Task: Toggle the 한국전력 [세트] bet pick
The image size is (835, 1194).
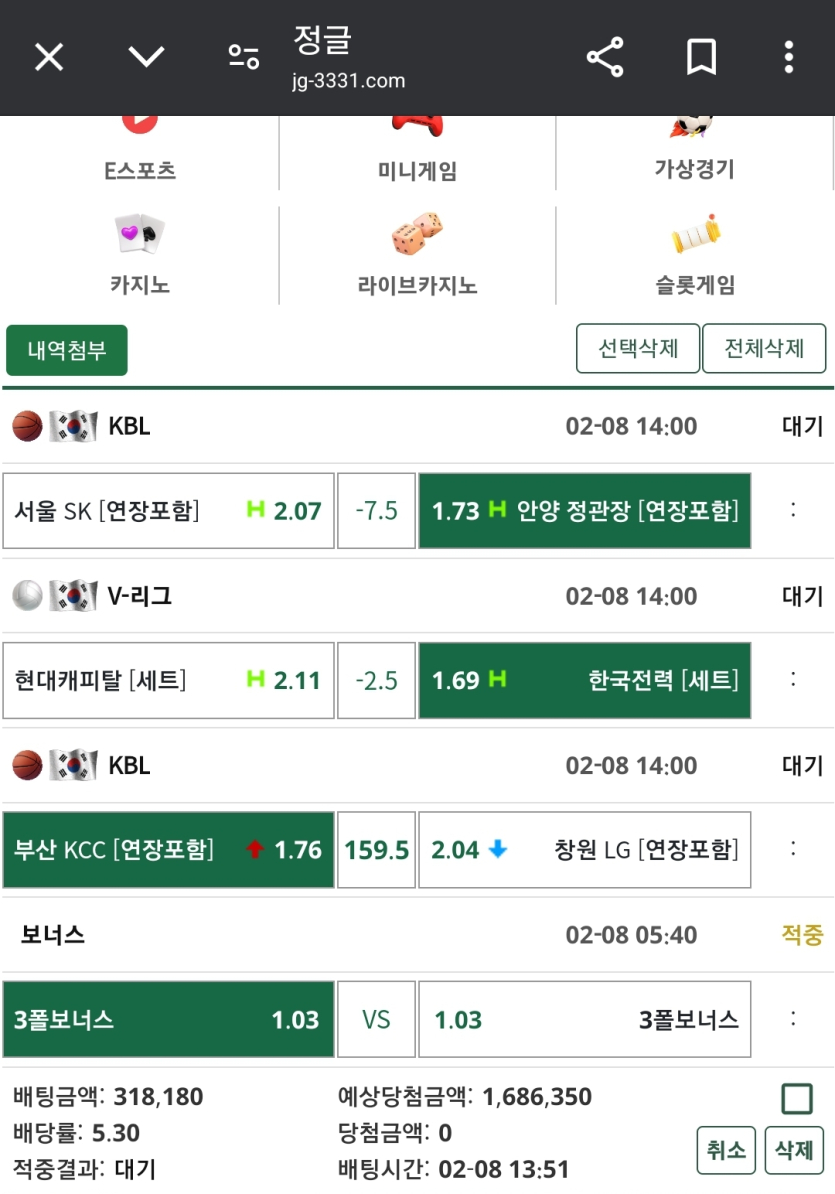Action: click(x=584, y=681)
